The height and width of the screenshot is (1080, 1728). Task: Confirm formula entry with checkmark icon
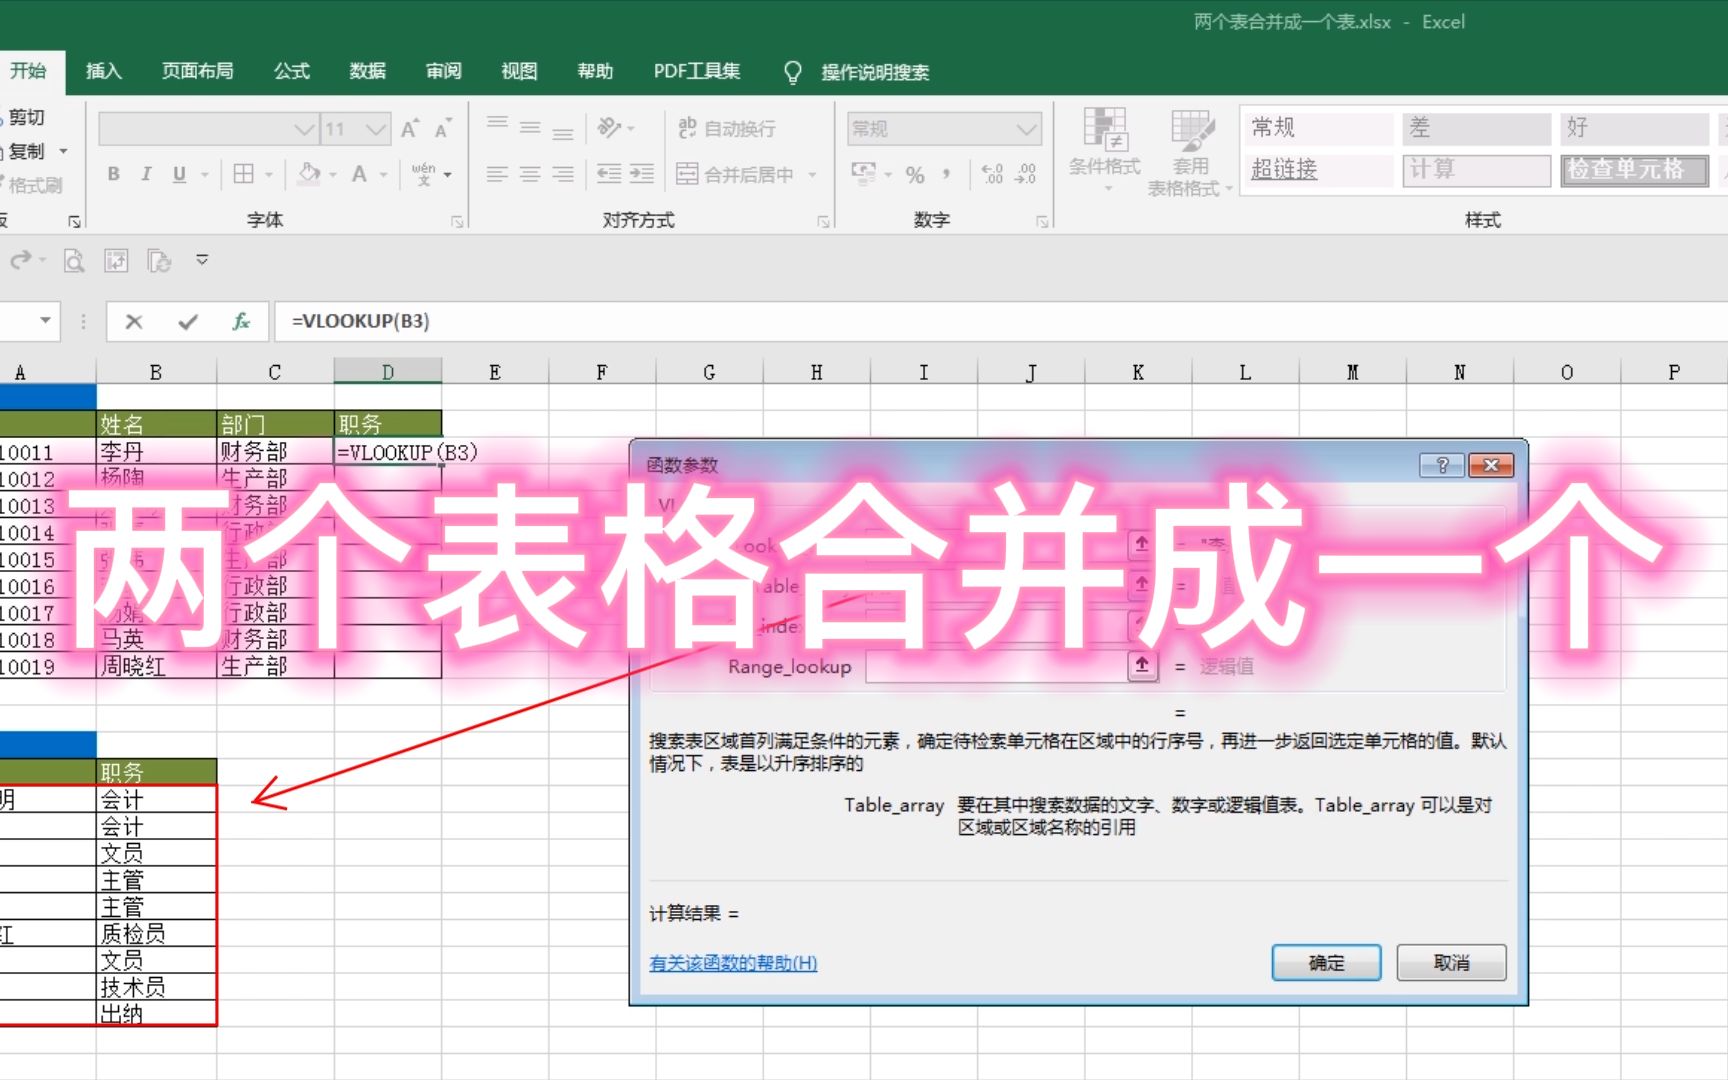point(188,322)
